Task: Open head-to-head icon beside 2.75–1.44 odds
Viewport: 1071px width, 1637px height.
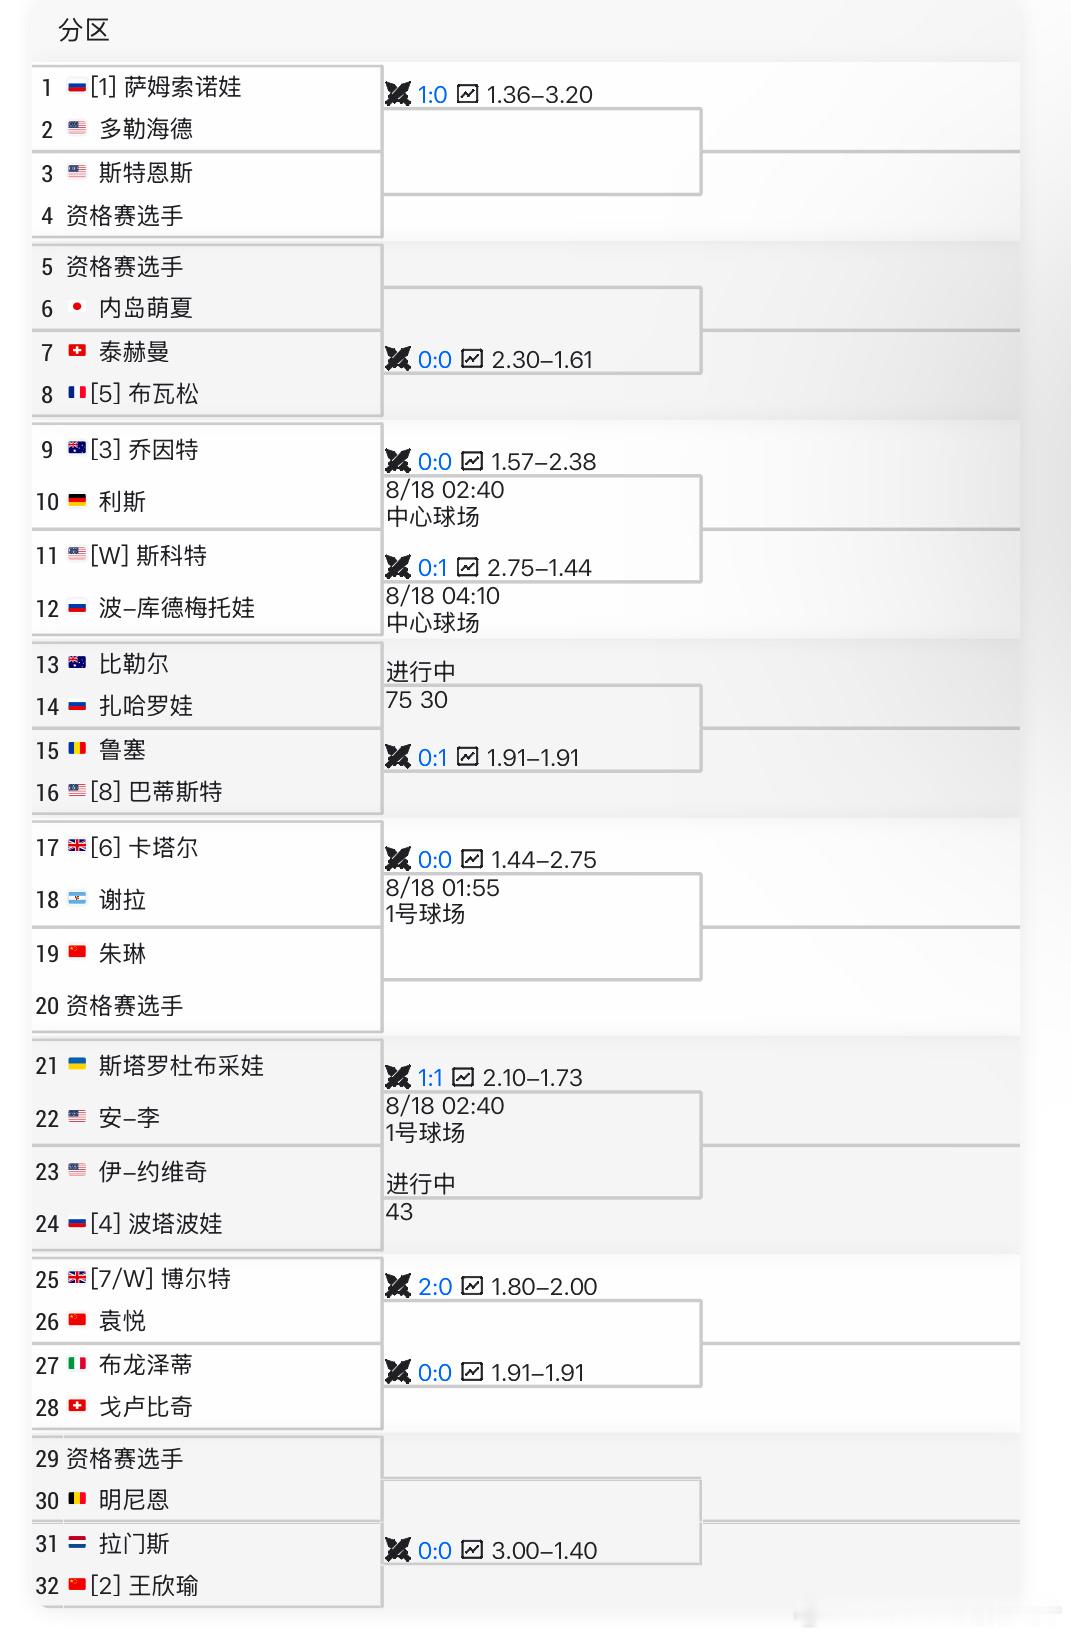Action: pyautogui.click(x=398, y=567)
